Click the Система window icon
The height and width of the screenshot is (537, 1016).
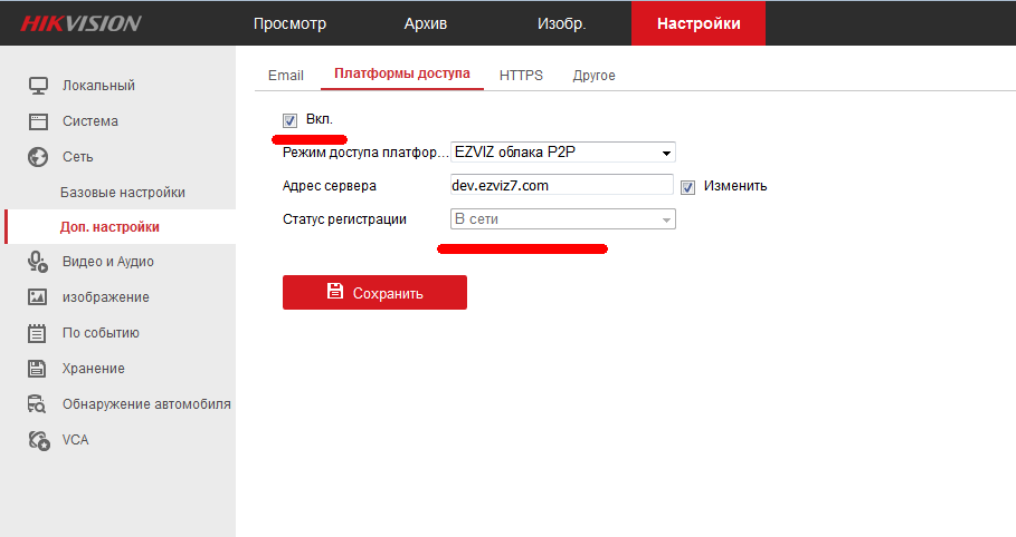38,122
